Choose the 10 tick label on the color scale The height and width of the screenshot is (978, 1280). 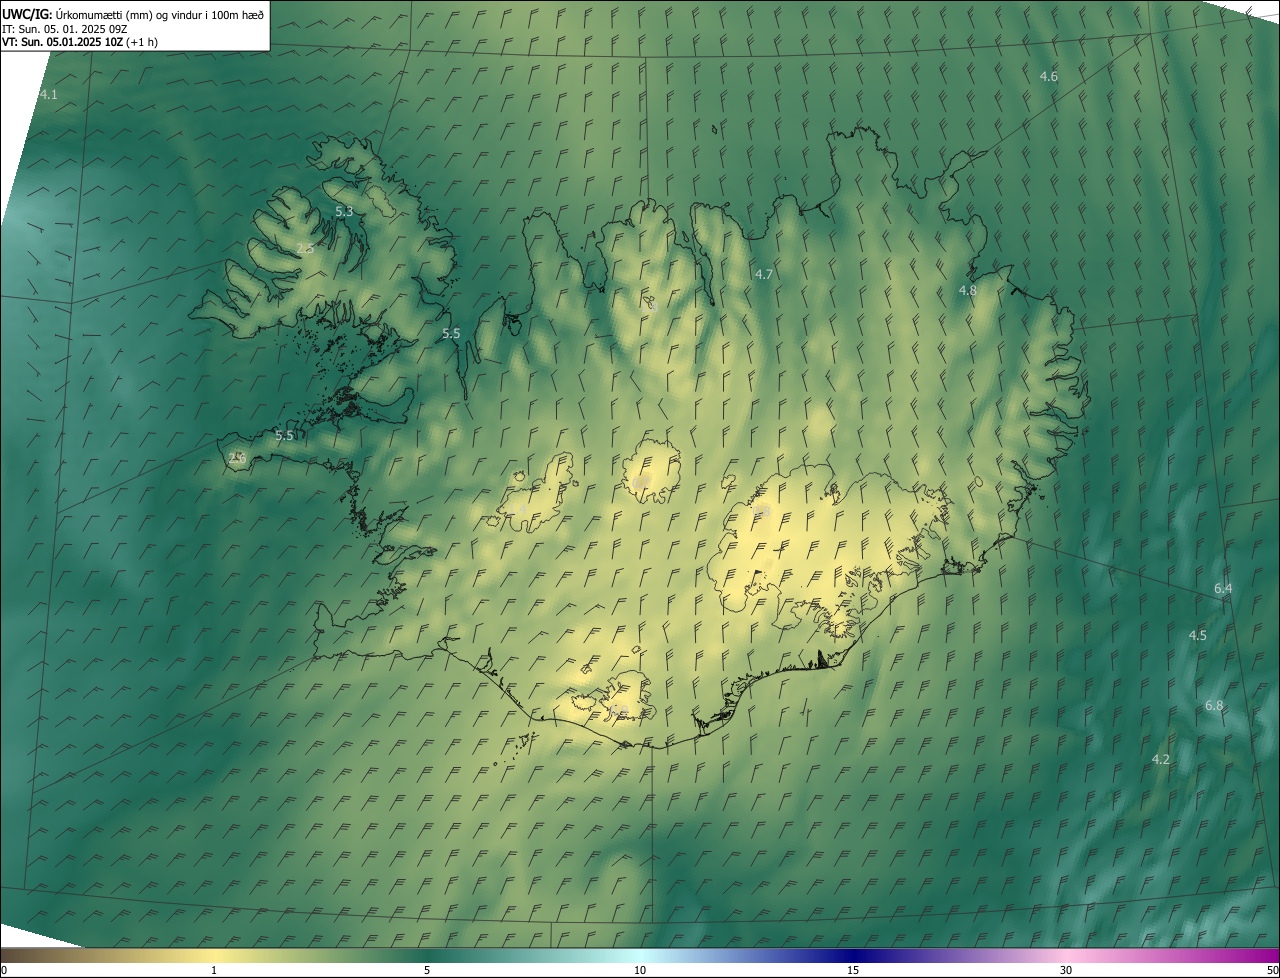coord(640,970)
